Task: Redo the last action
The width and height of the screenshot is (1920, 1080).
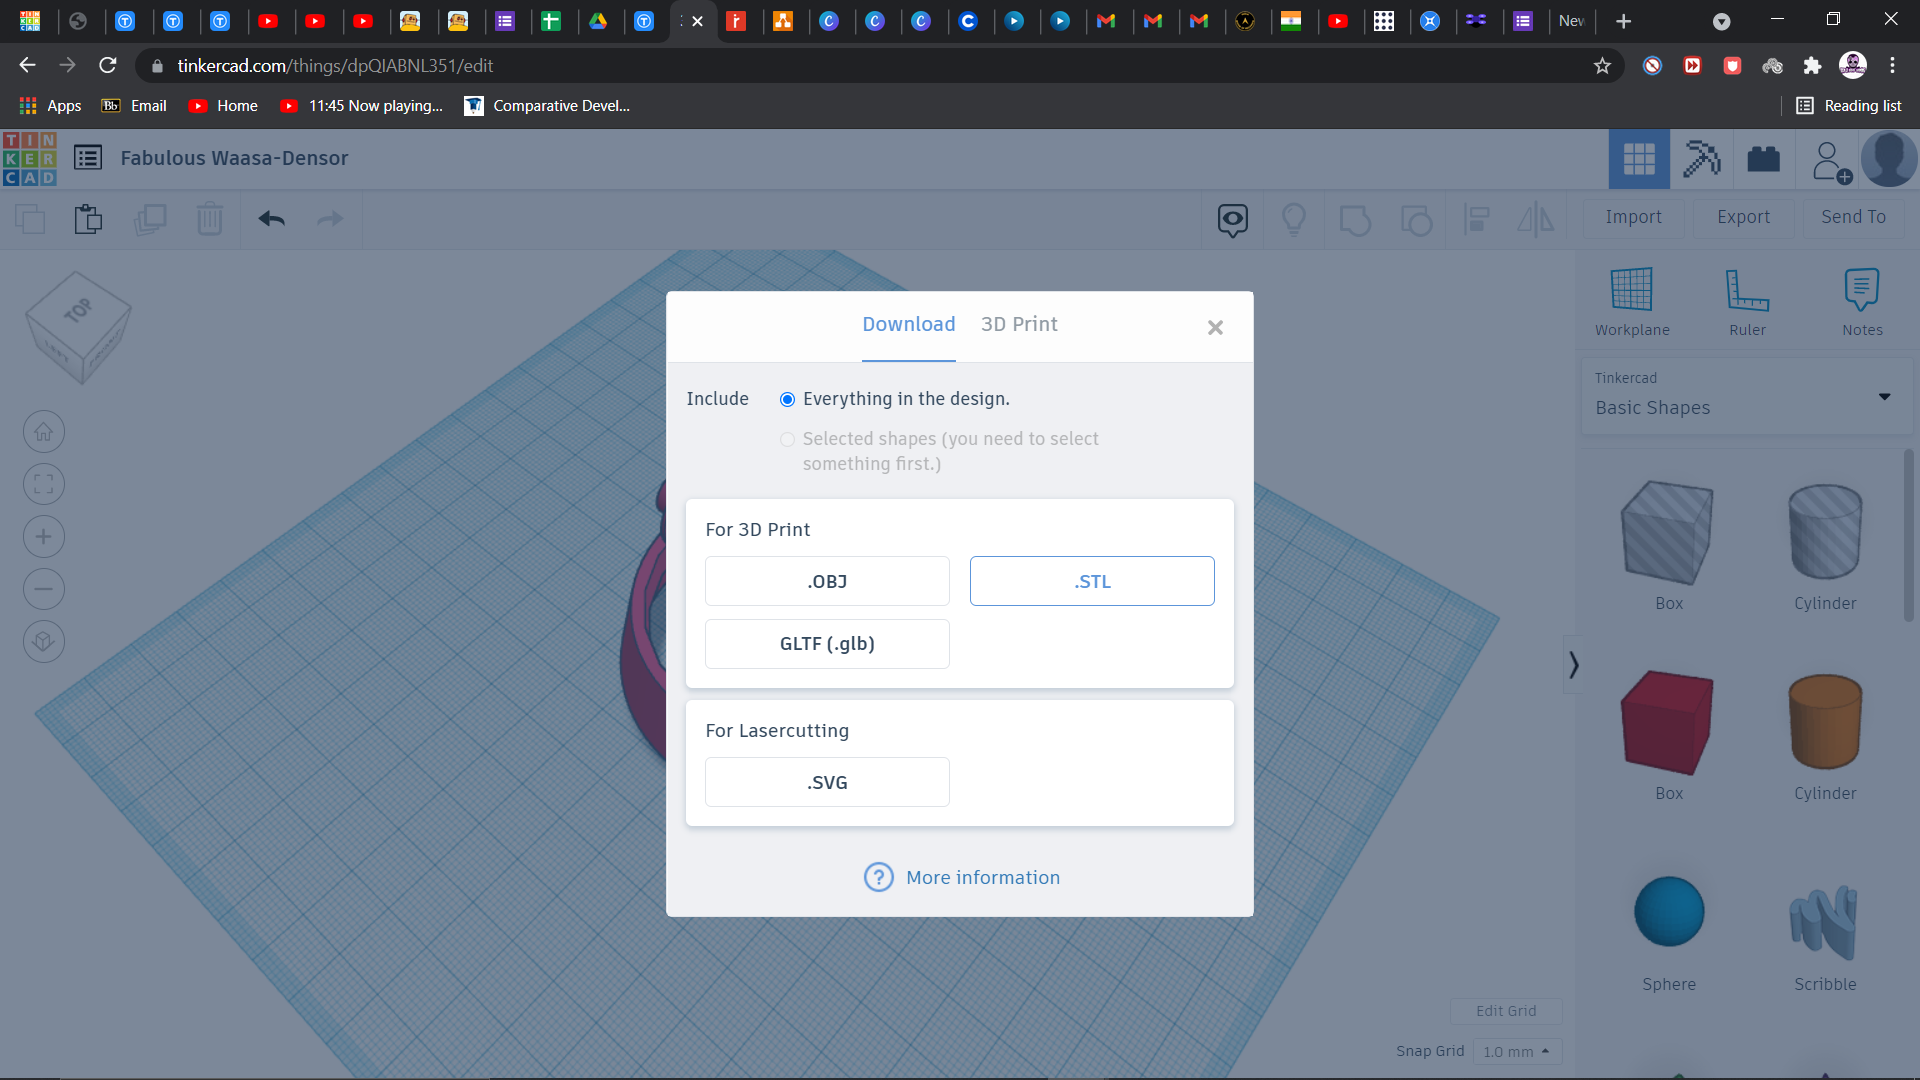Action: coord(330,219)
